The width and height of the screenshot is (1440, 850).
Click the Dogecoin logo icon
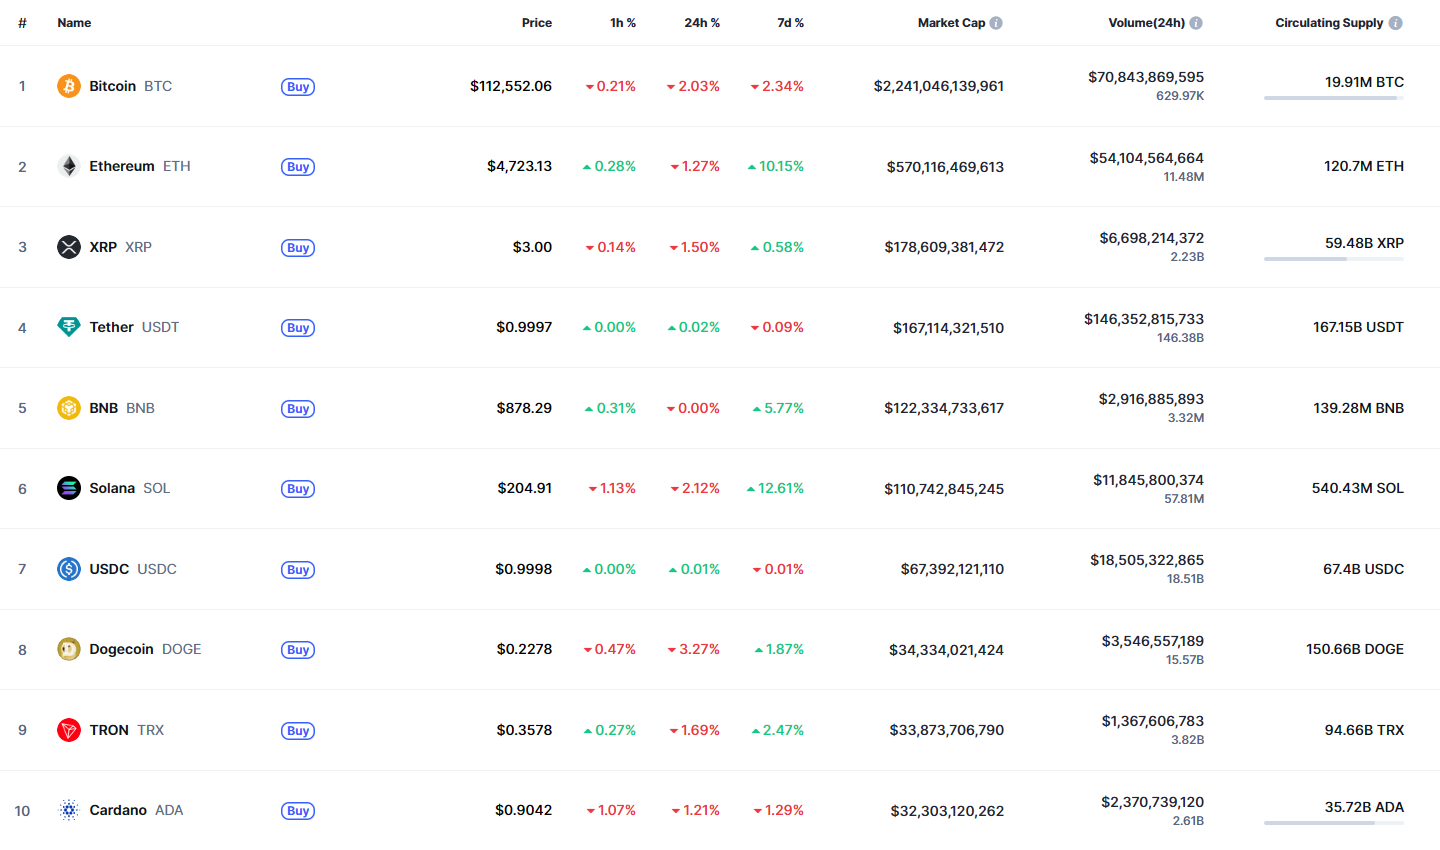[x=69, y=649]
